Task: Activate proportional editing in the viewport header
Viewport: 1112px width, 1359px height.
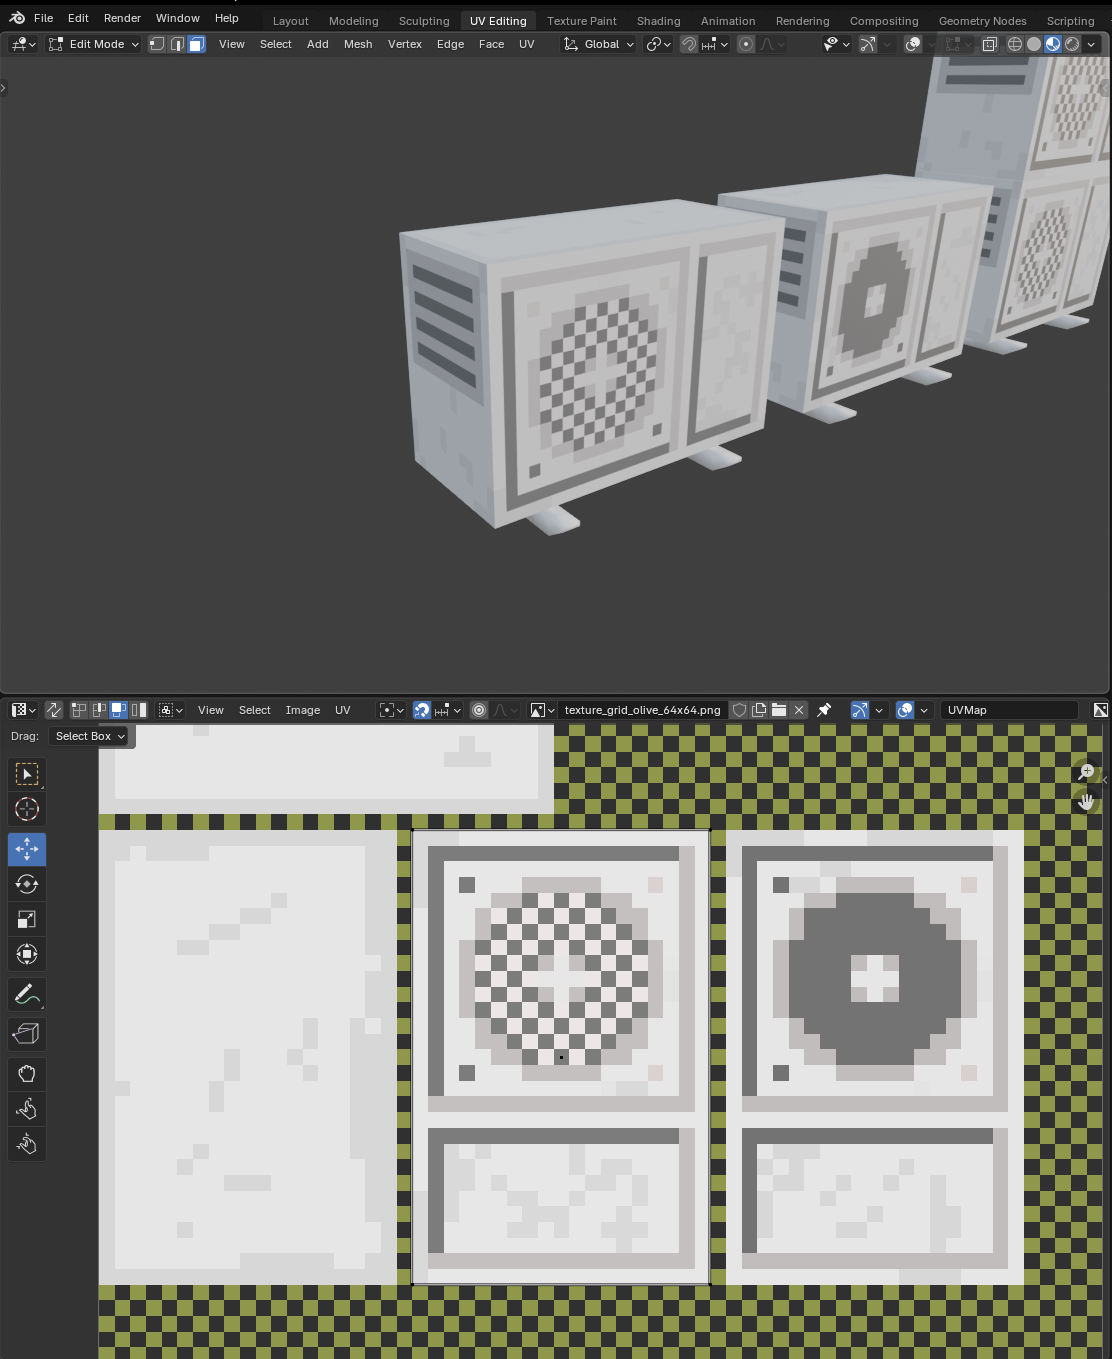Action: [x=746, y=44]
